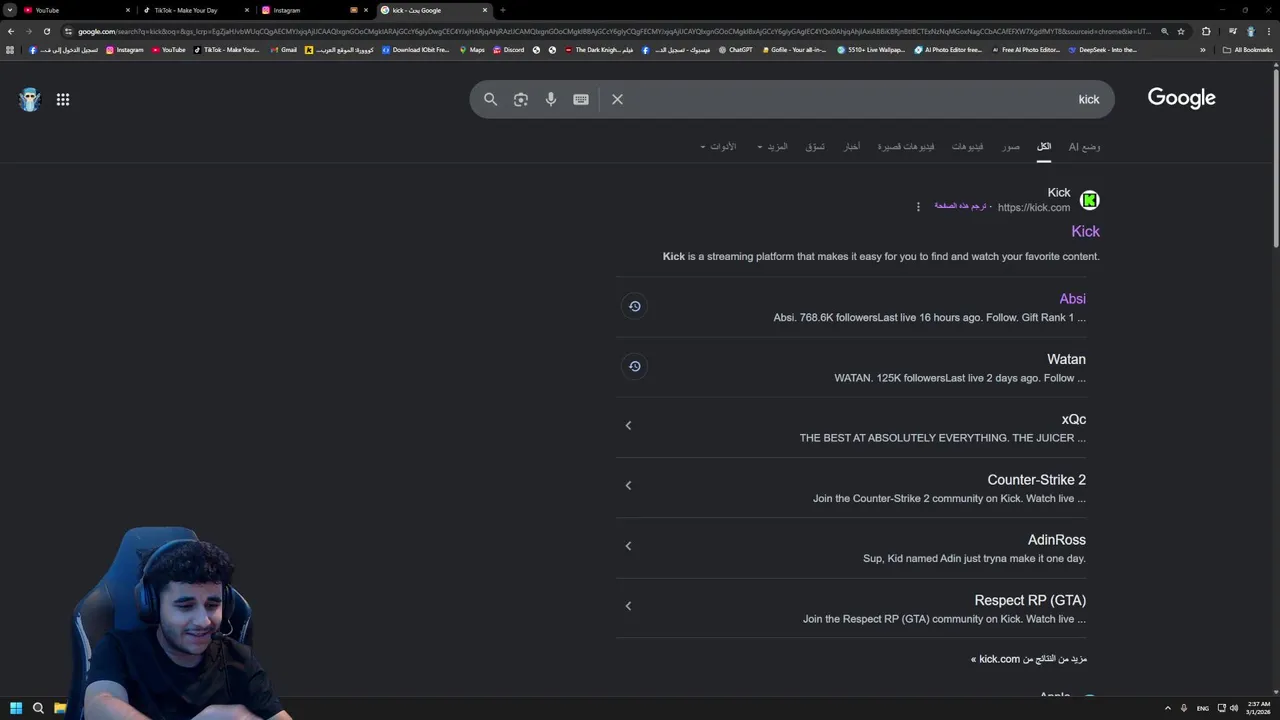Go back in the browser
This screenshot has width=1280, height=720.
[x=11, y=31]
